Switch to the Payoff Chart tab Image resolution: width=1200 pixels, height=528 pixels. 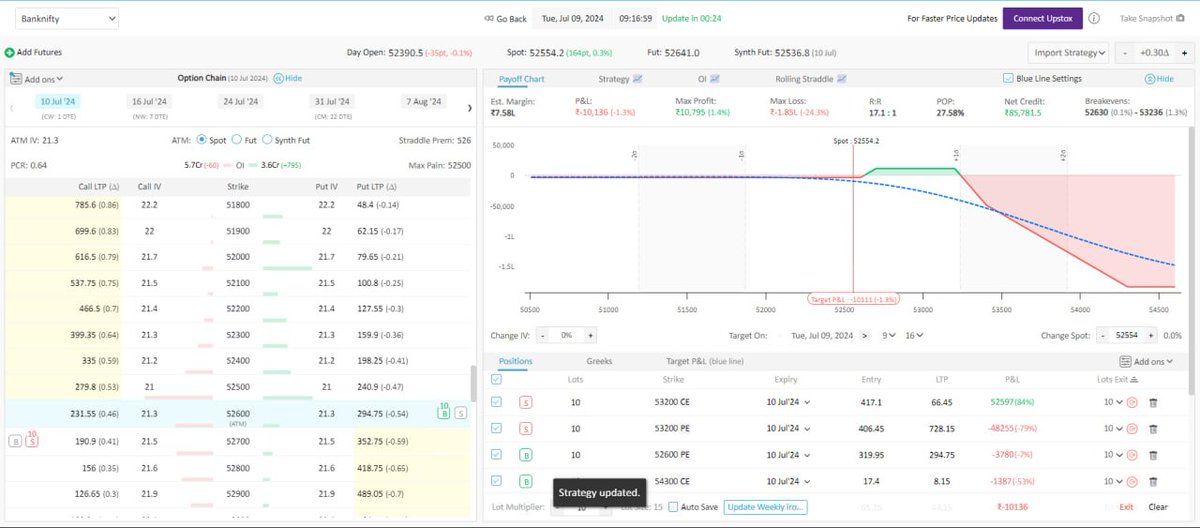[520, 78]
